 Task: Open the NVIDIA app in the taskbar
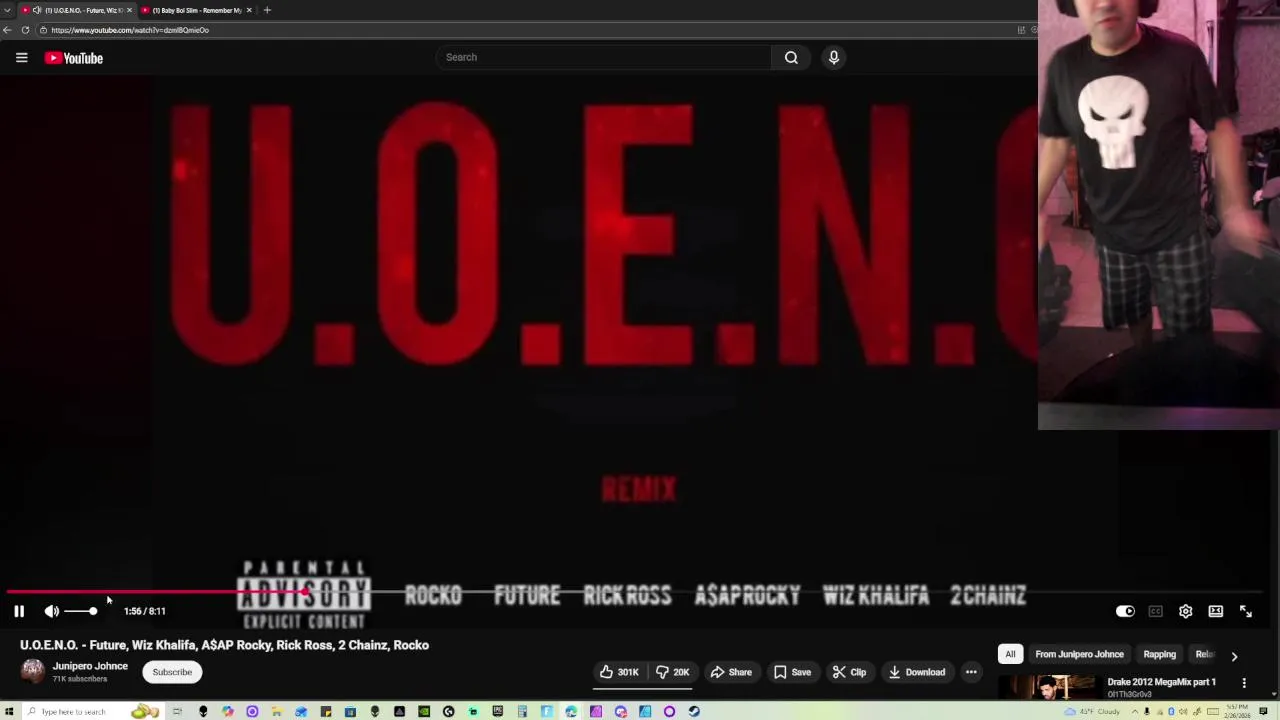[423, 712]
